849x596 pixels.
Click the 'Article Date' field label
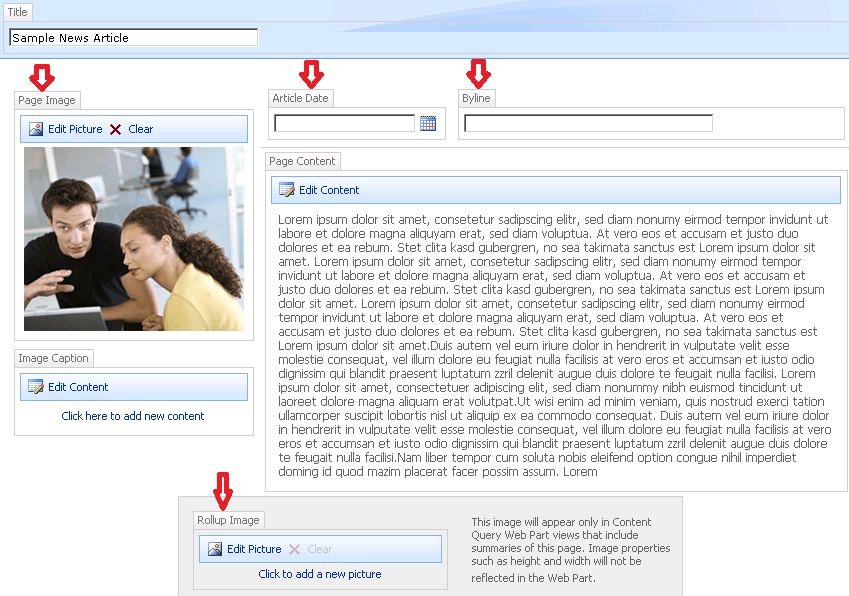coord(300,98)
